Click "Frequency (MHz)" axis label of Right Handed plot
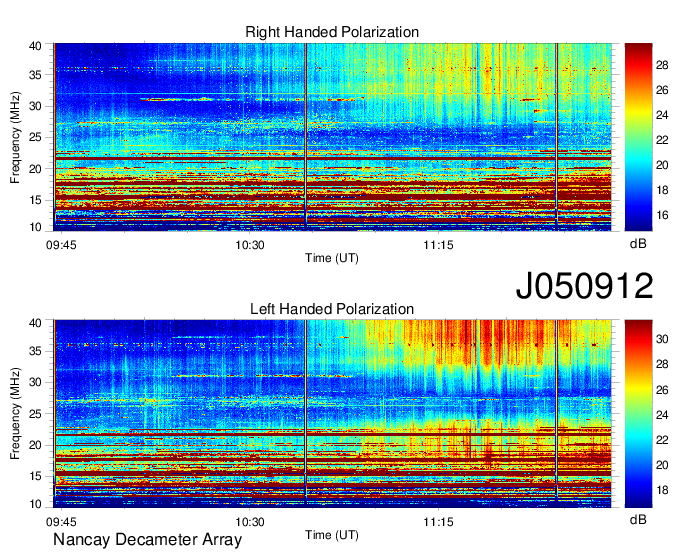The height and width of the screenshot is (552, 680). [15, 137]
